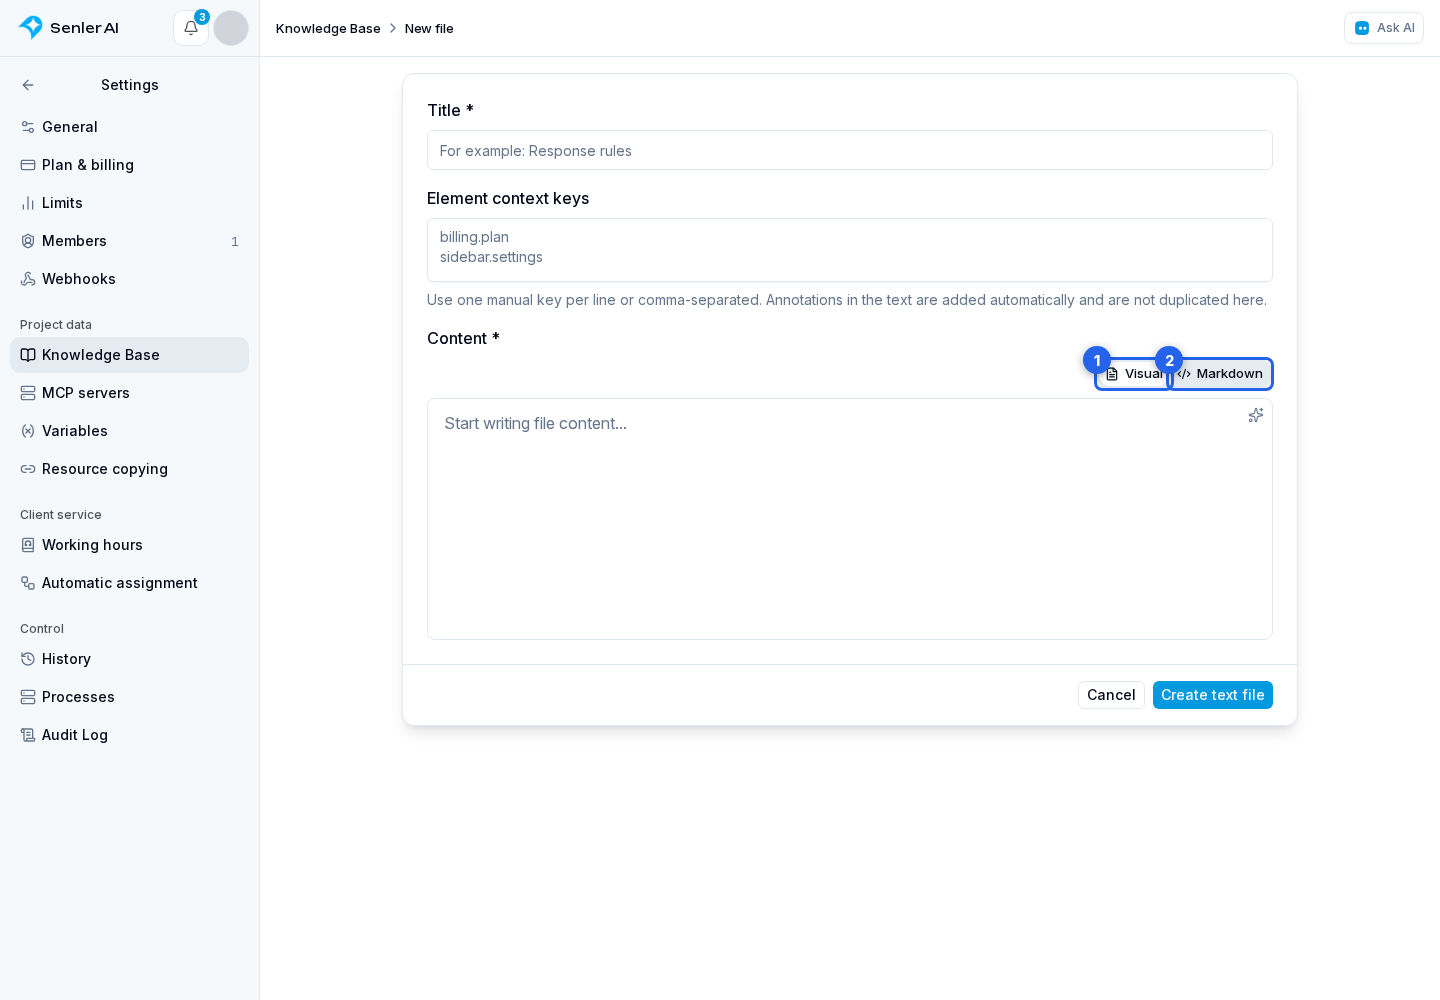Click the Variables icon
Image resolution: width=1440 pixels, height=1000 pixels.
pos(28,431)
